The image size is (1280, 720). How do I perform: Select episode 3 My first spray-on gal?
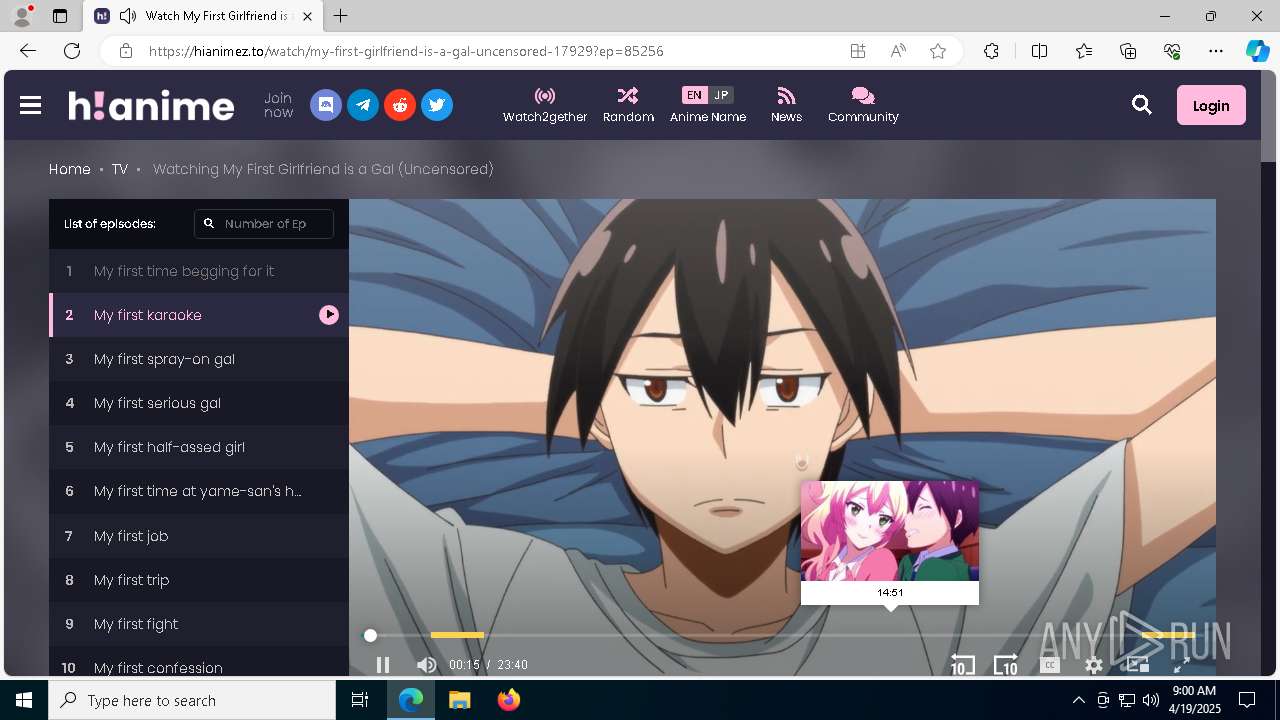pyautogui.click(x=199, y=359)
